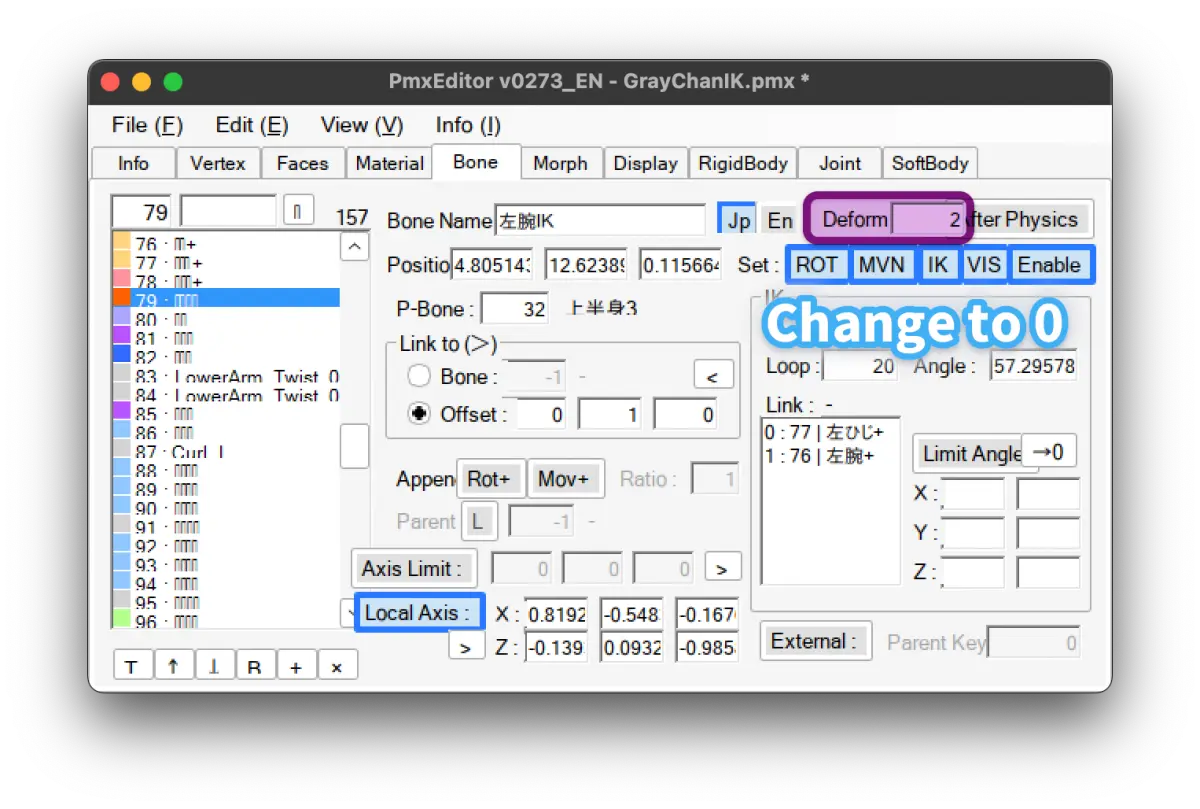The height and width of the screenshot is (809, 1200).
Task: Click the Bone Name text field
Action: 600,220
